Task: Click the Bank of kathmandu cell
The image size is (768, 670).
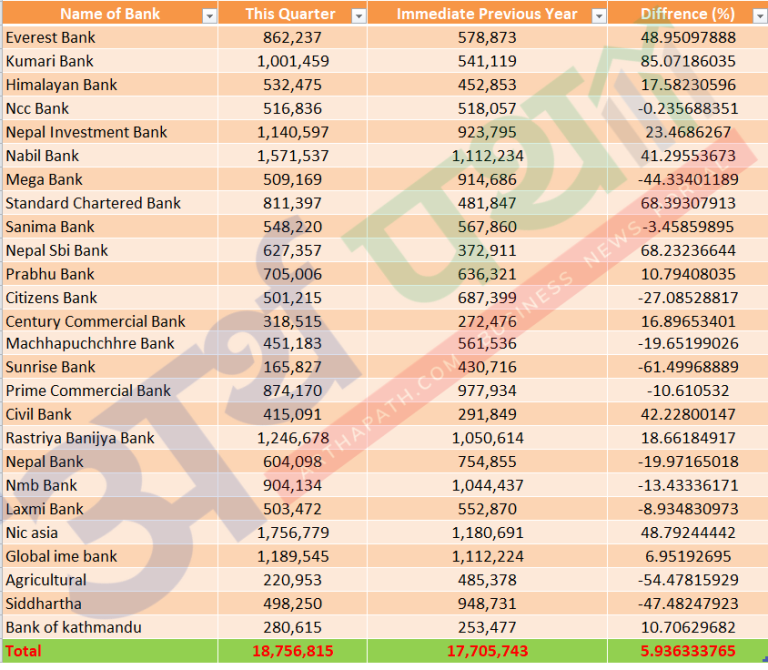Action: 110,627
